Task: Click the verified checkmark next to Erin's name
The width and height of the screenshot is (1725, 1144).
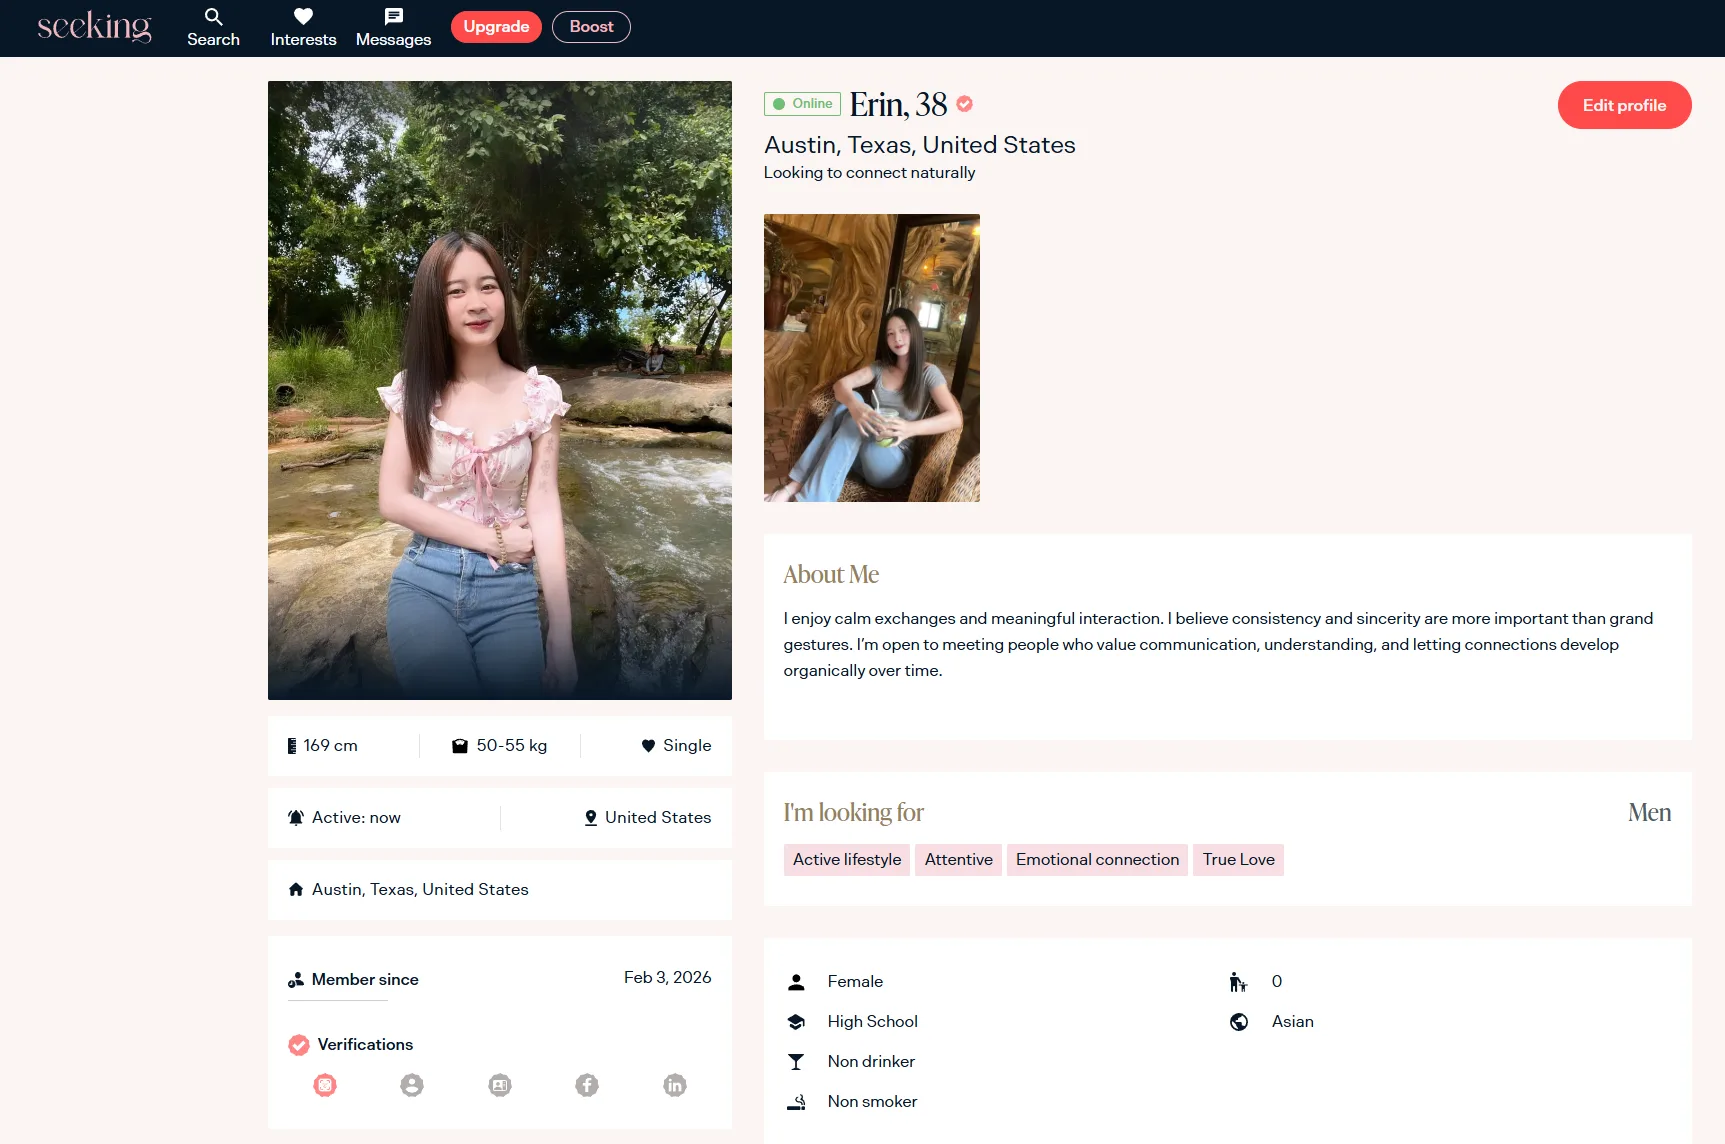Action: [964, 104]
